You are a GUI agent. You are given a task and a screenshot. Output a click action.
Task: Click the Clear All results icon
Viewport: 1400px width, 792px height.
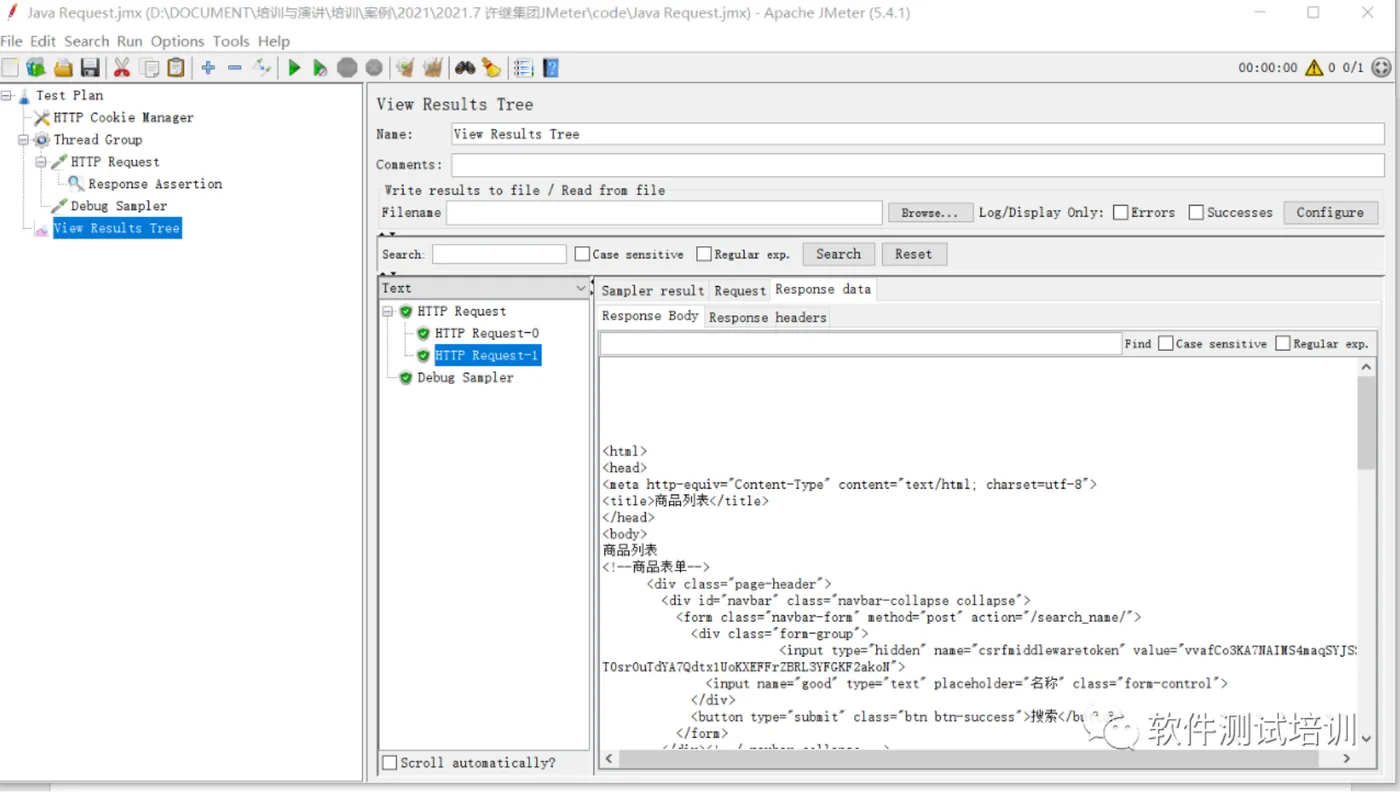(x=432, y=68)
